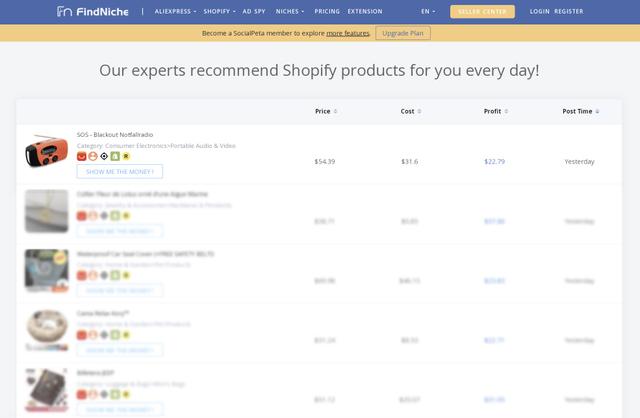The width and height of the screenshot is (640, 418).
Task: Click the black target icon on SOS radio row
Action: coord(104,156)
